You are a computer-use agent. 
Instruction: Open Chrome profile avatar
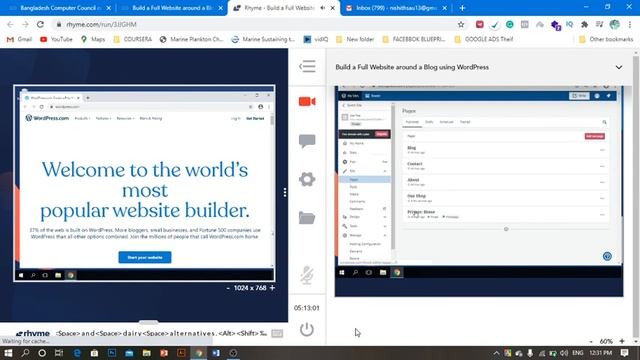[x=615, y=24]
